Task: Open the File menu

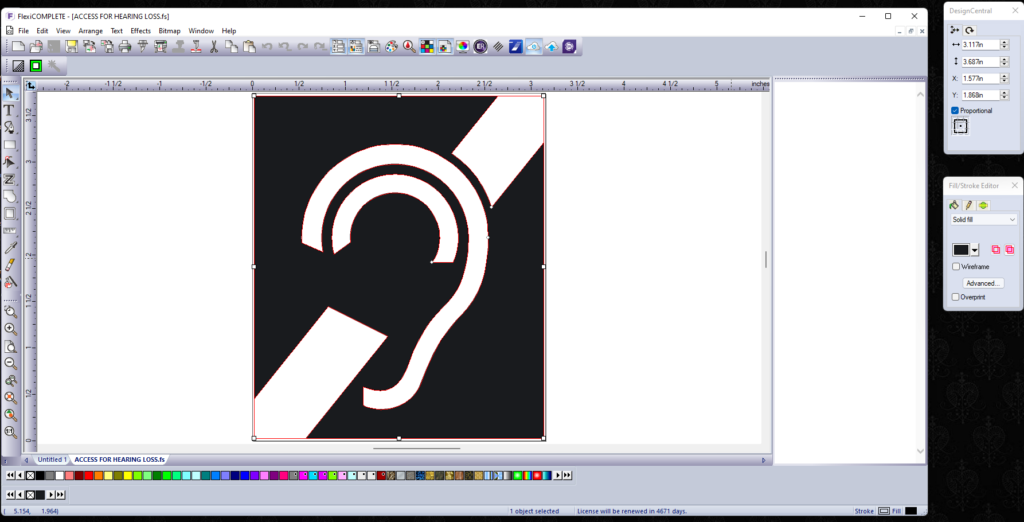Action: tap(24, 31)
